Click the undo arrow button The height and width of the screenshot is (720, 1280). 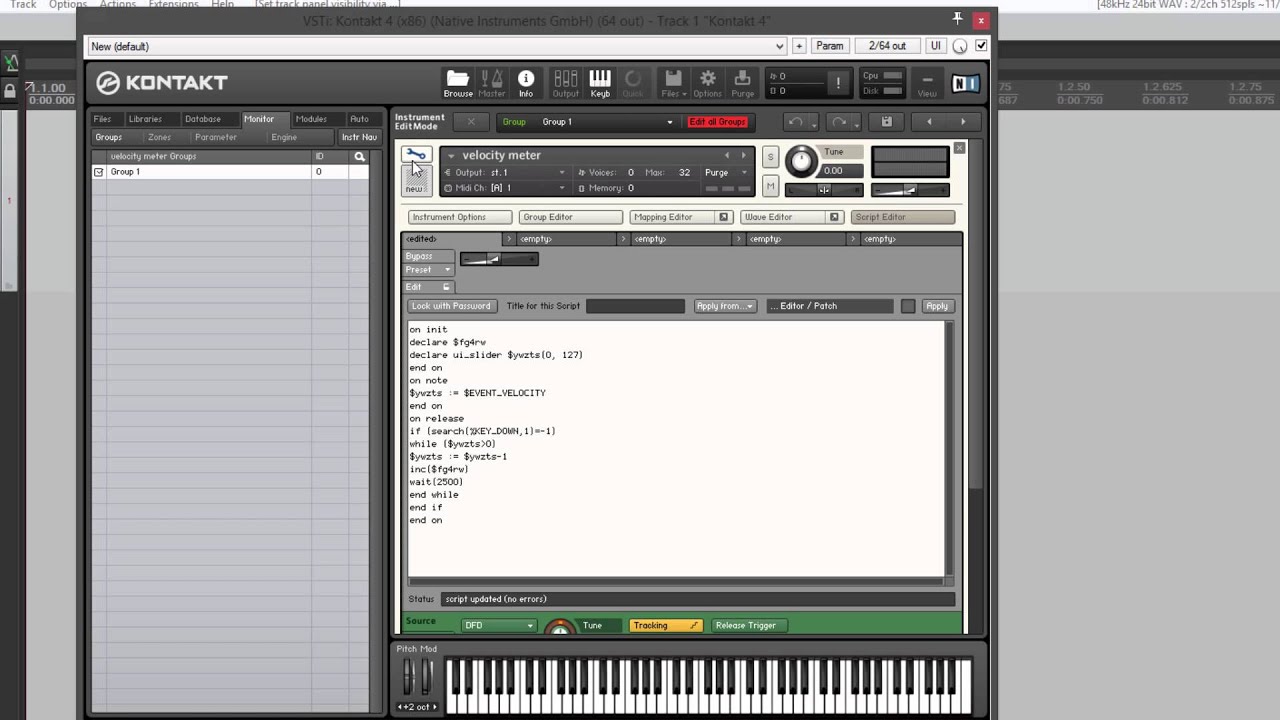(795, 122)
